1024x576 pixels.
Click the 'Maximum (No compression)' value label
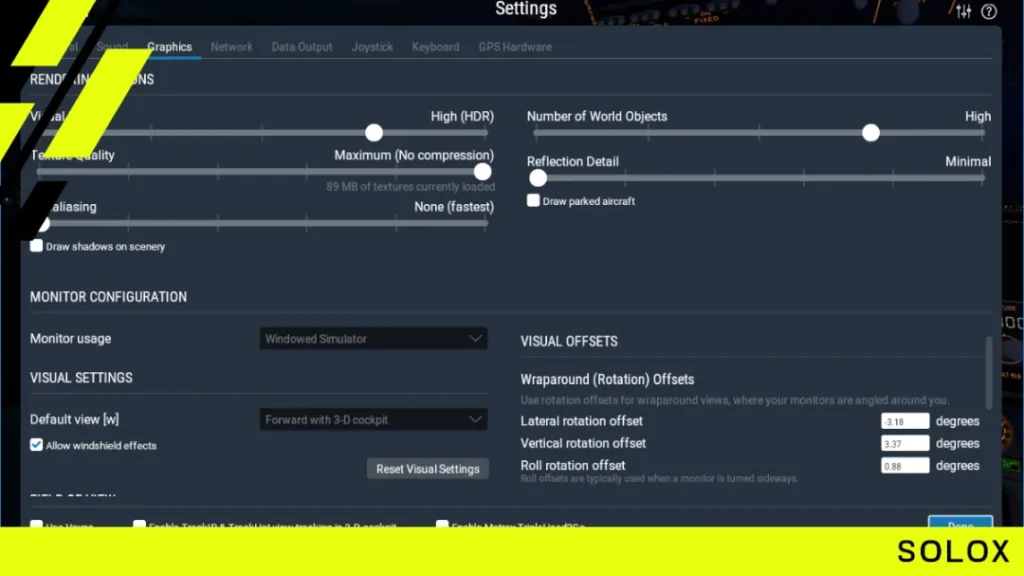(414, 155)
